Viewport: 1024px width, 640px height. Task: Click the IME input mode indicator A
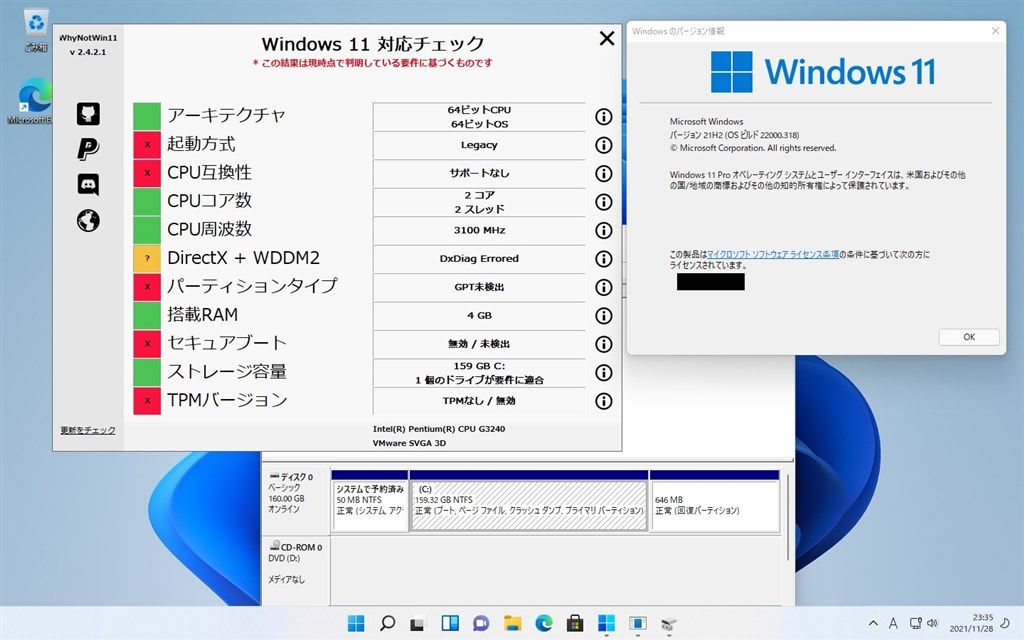(x=893, y=624)
